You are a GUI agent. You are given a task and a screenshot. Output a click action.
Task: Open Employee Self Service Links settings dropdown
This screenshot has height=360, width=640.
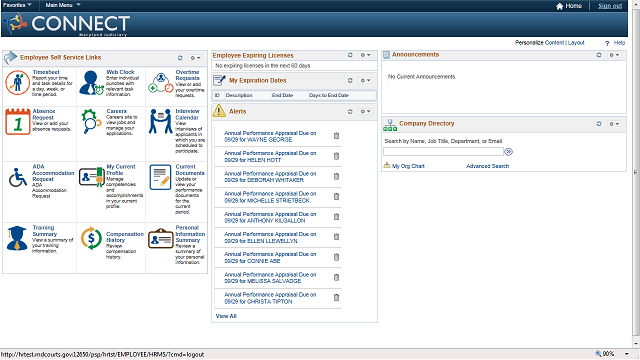click(195, 58)
